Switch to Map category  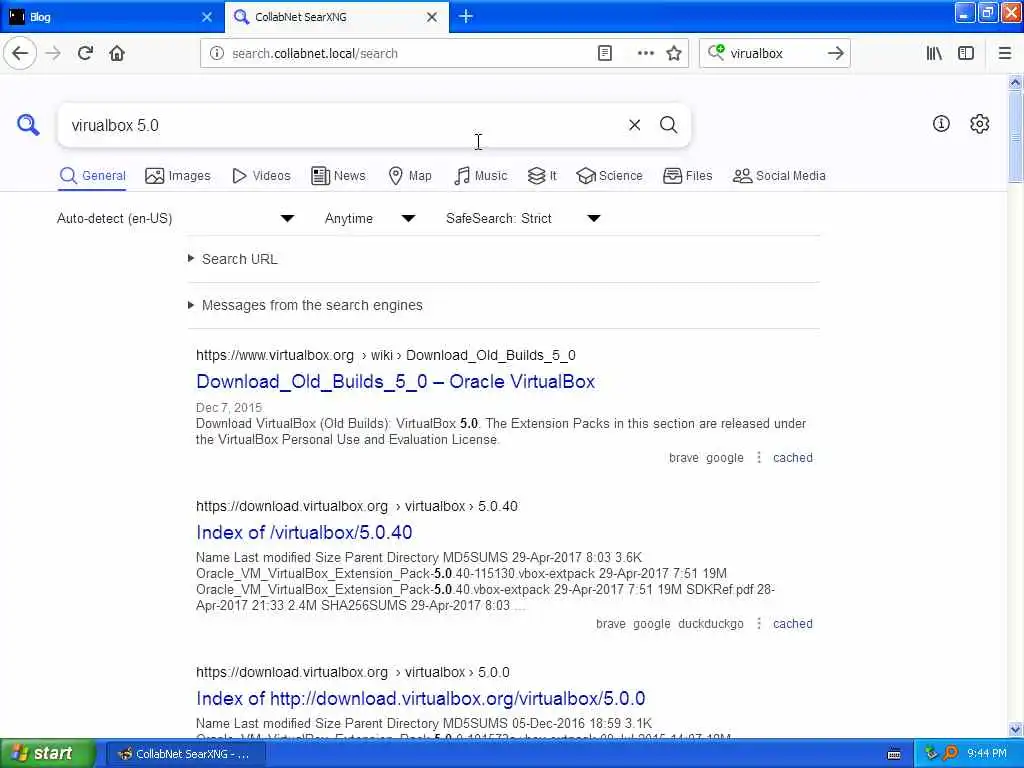[x=410, y=175]
